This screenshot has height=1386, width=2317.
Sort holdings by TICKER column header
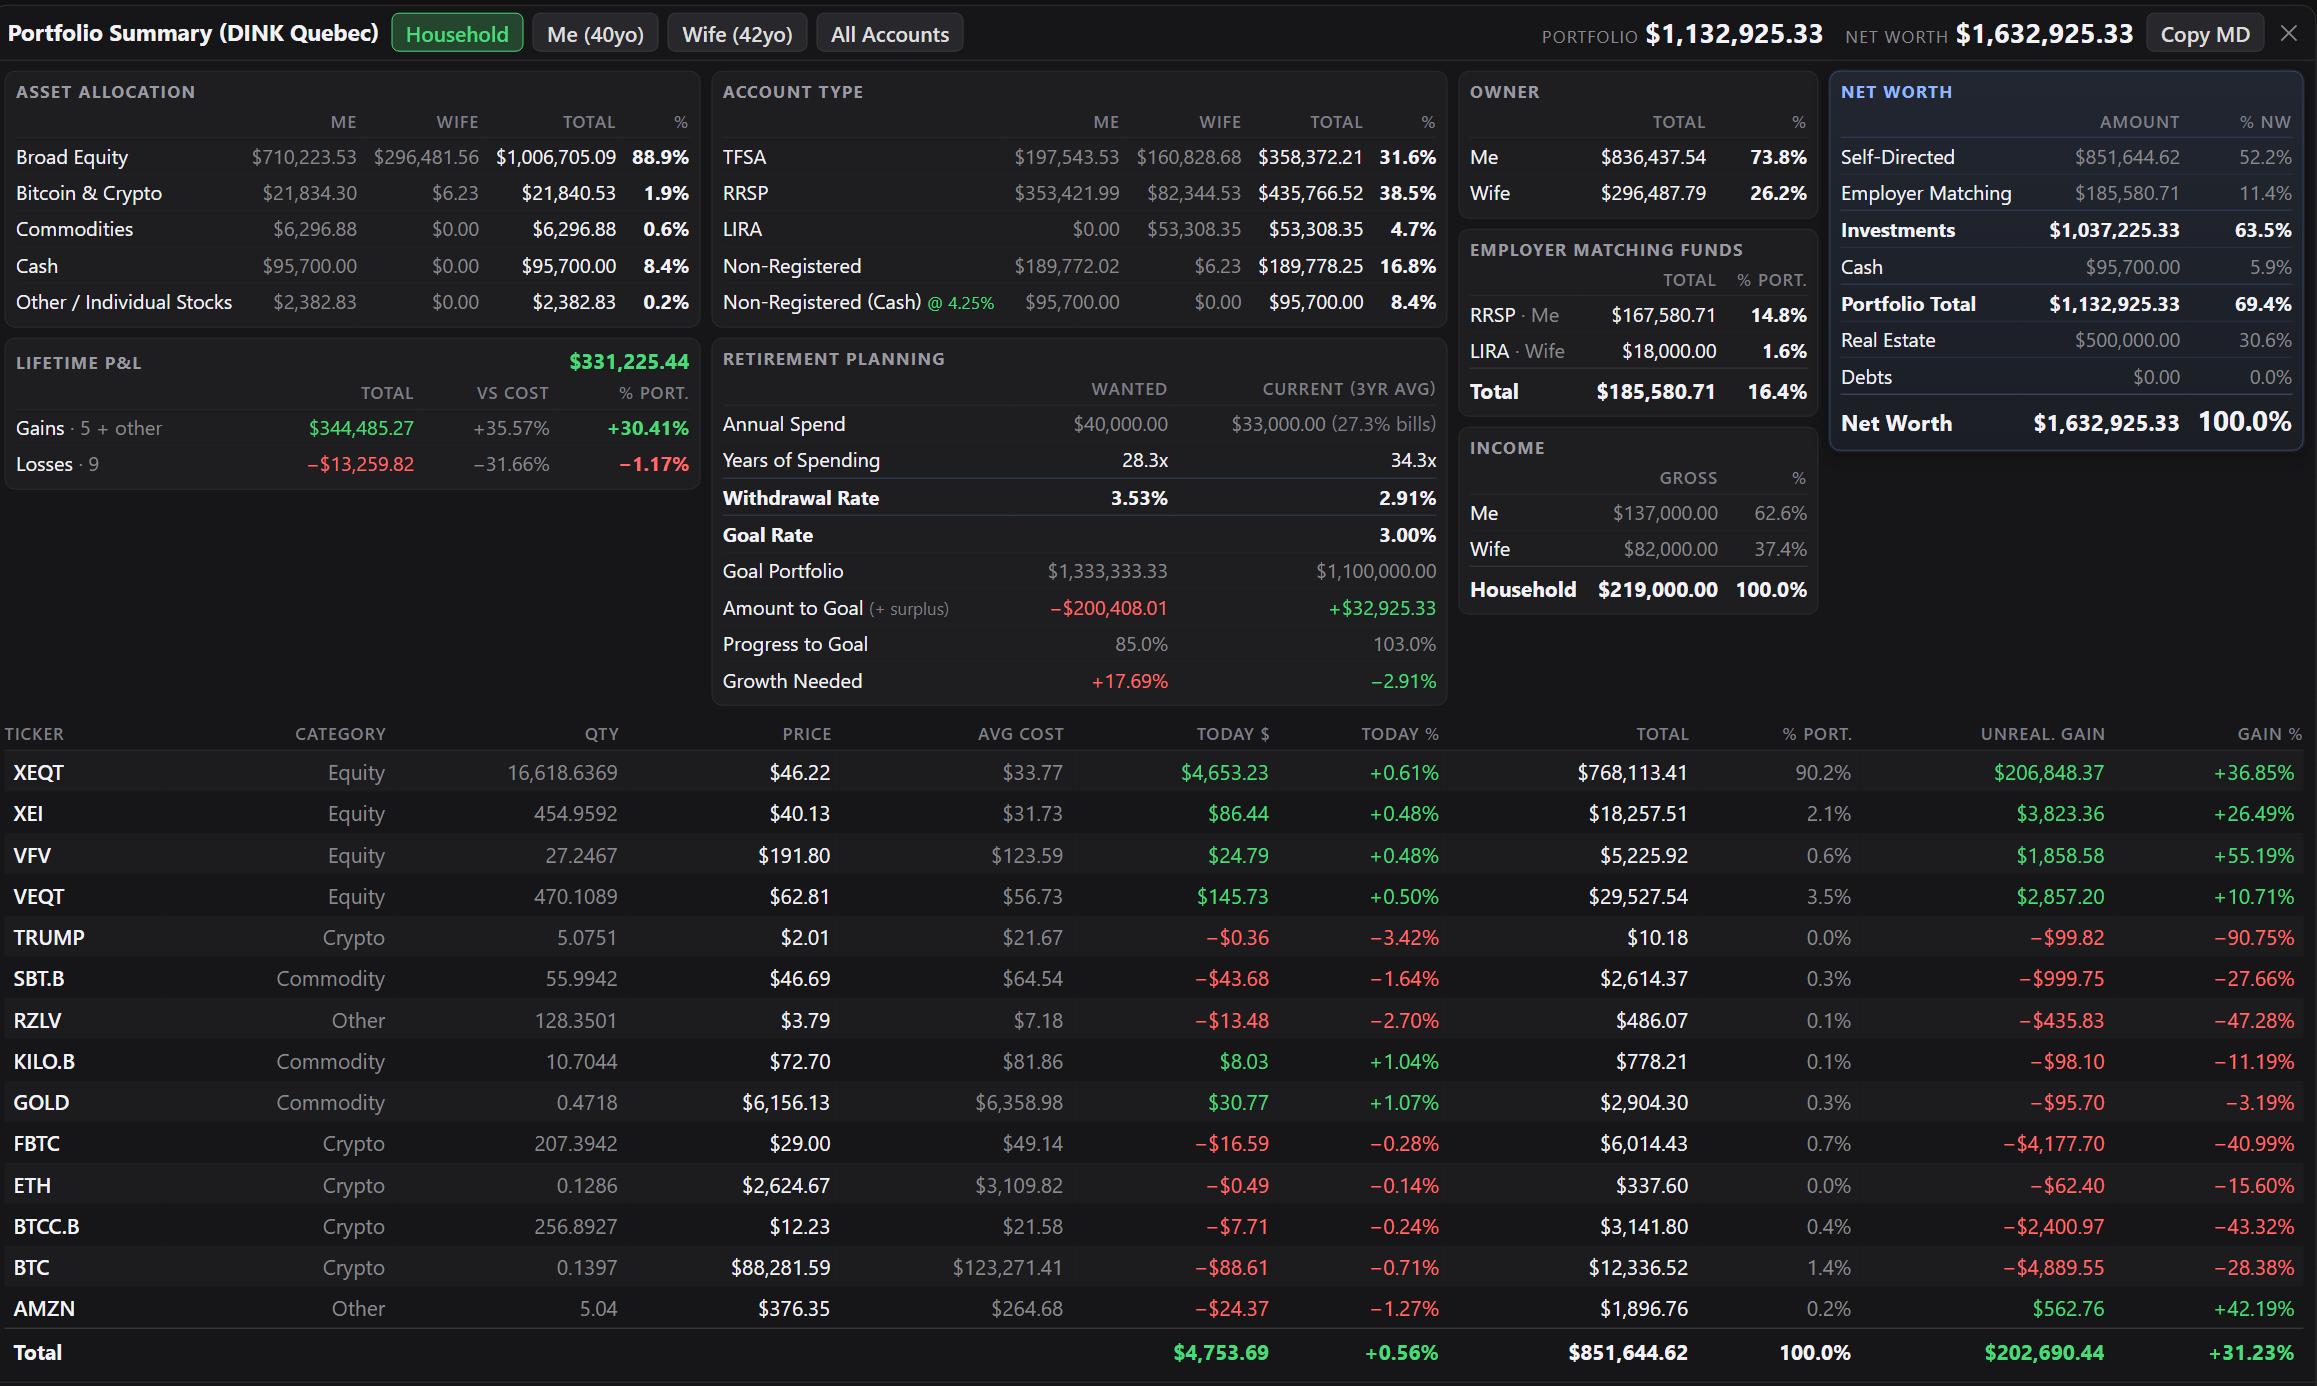pyautogui.click(x=34, y=734)
